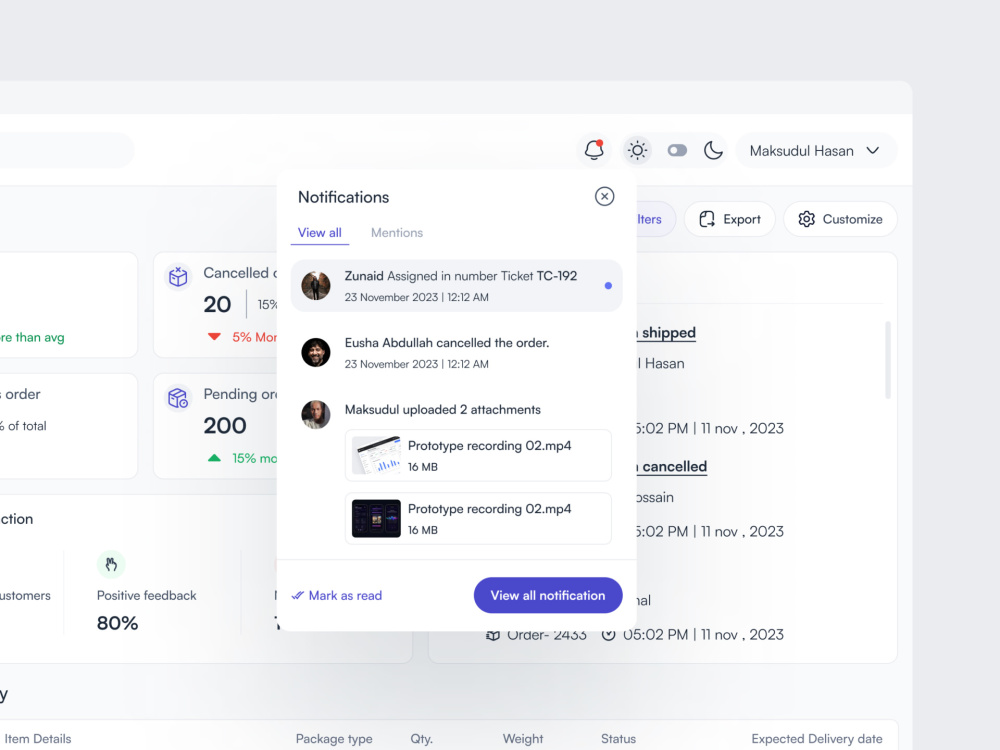
Task: Open Zunaid ticket TC-192 notification
Action: (x=457, y=286)
